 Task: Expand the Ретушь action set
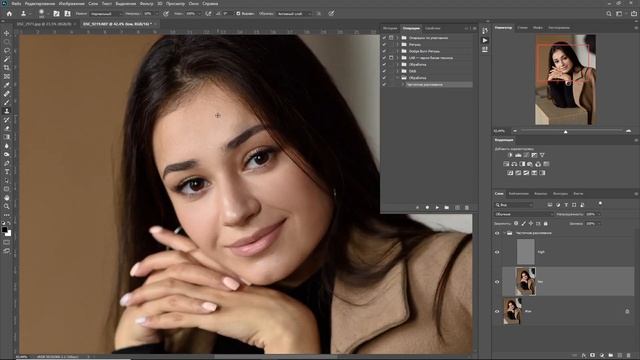(x=398, y=44)
